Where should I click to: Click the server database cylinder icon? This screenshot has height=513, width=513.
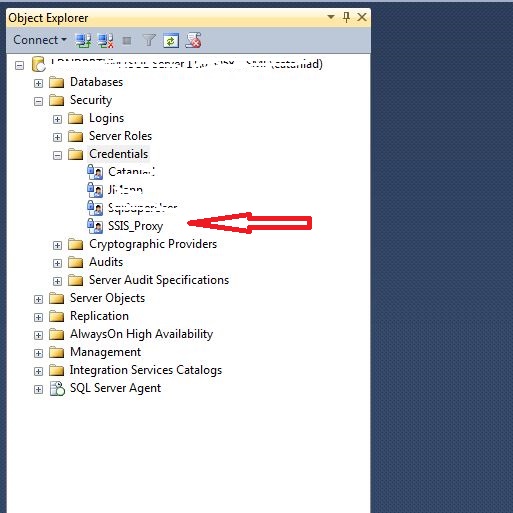[38, 64]
